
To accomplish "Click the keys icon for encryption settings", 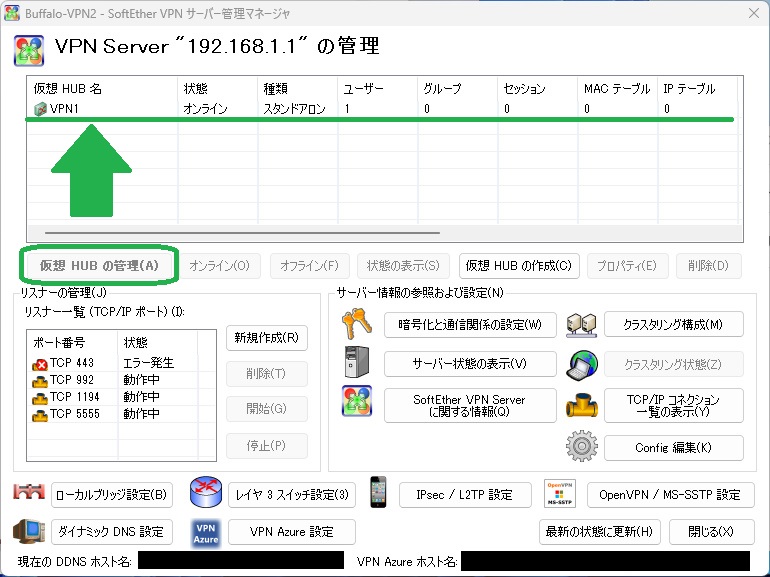I will pos(357,324).
